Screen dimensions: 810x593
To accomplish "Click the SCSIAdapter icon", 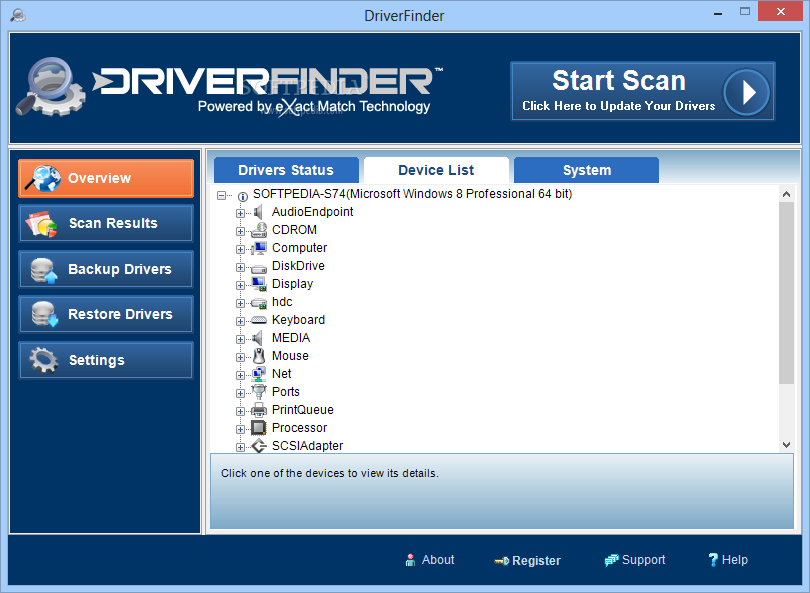I will pyautogui.click(x=259, y=446).
